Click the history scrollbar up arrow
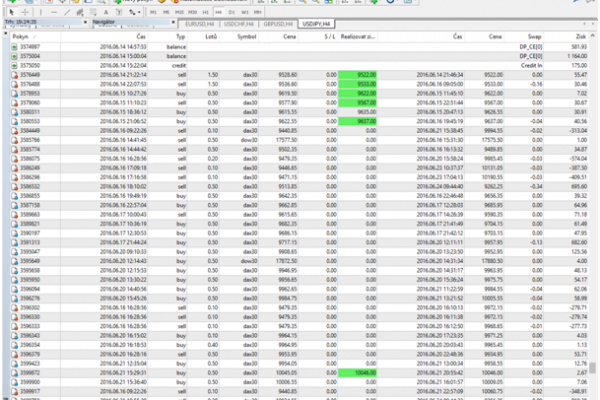 [x=592, y=36]
